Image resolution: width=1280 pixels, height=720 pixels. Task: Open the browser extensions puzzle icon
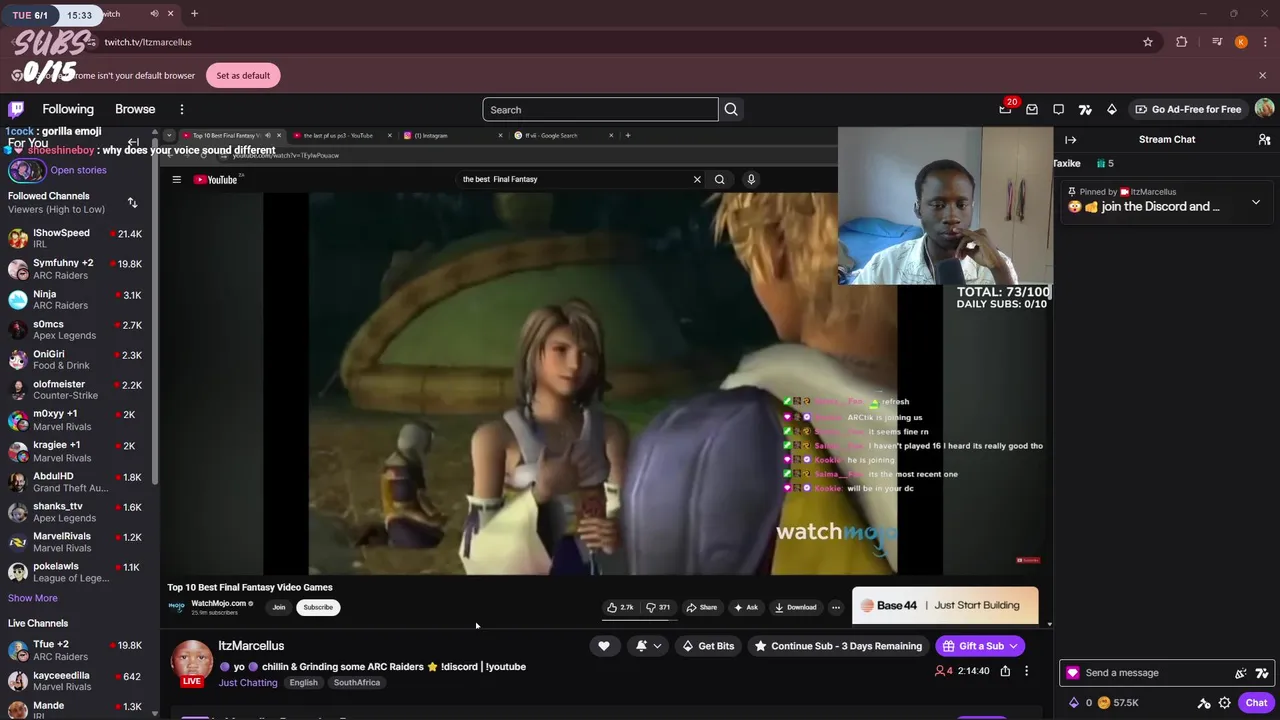[x=1182, y=42]
